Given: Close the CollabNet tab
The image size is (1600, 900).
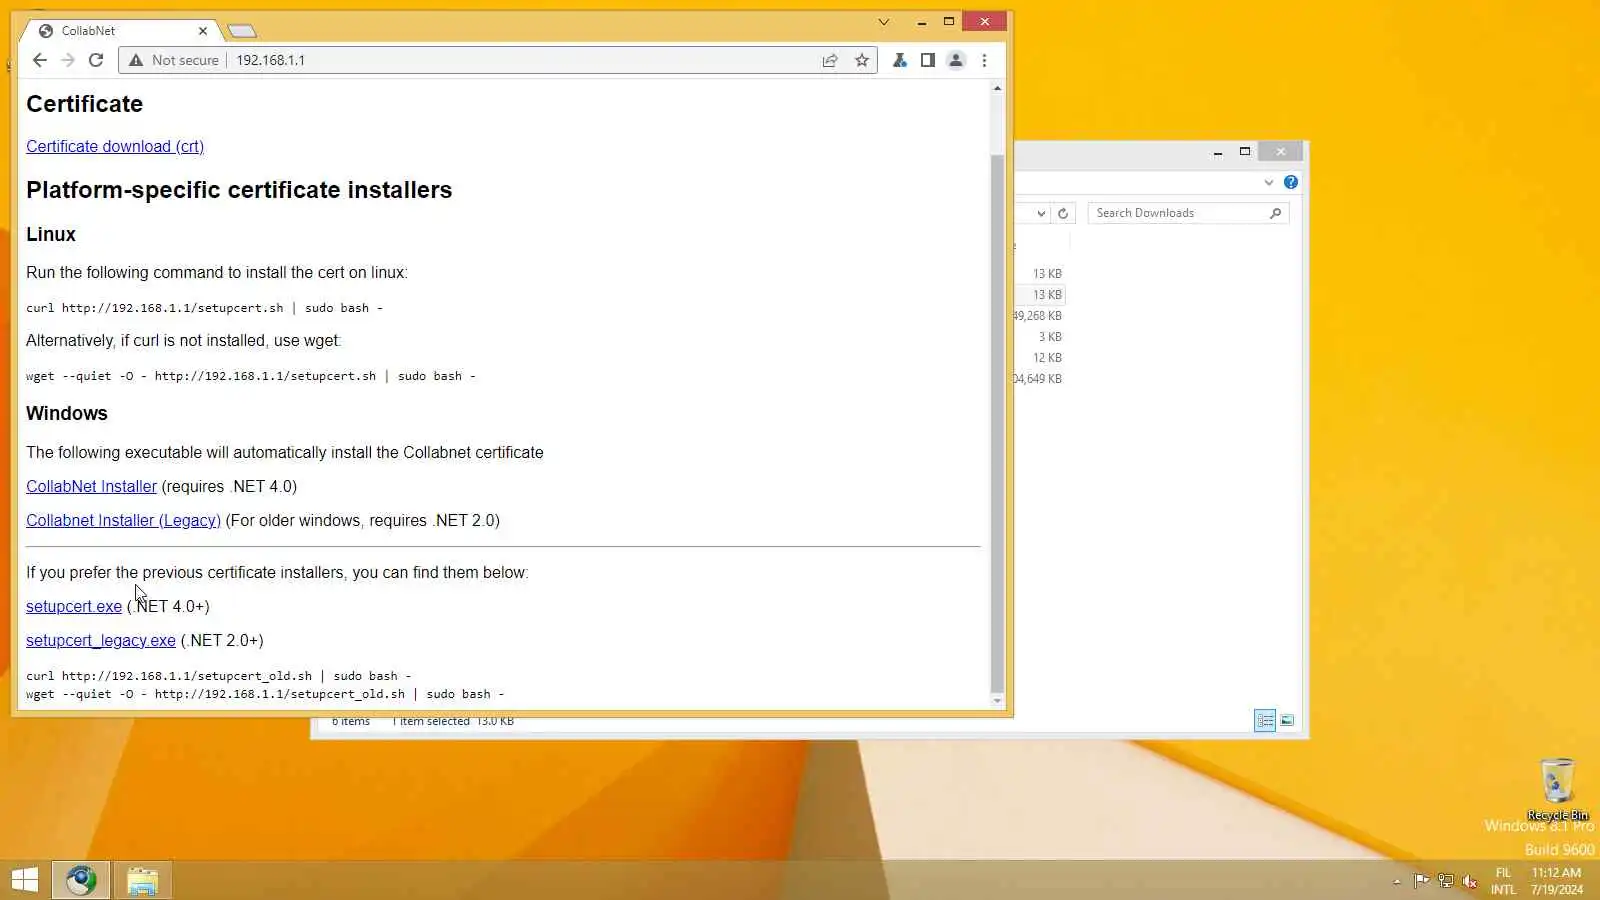Looking at the screenshot, I should (203, 31).
